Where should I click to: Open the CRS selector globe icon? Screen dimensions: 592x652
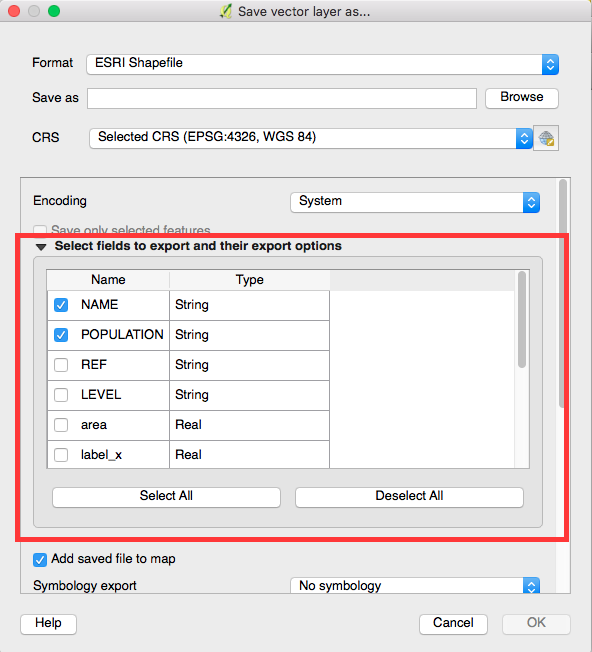[x=546, y=138]
